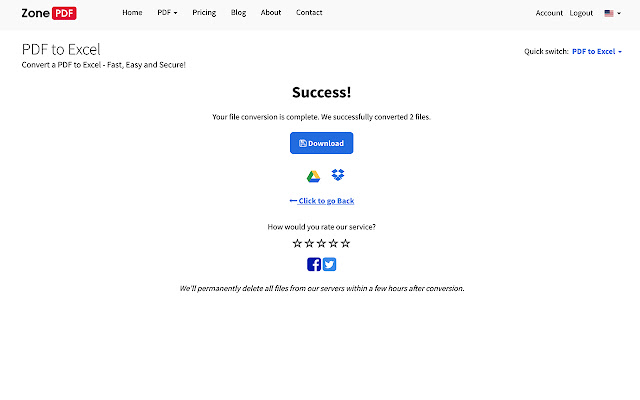Open the Pricing page
Image resolution: width=640 pixels, height=400 pixels.
[x=204, y=13]
